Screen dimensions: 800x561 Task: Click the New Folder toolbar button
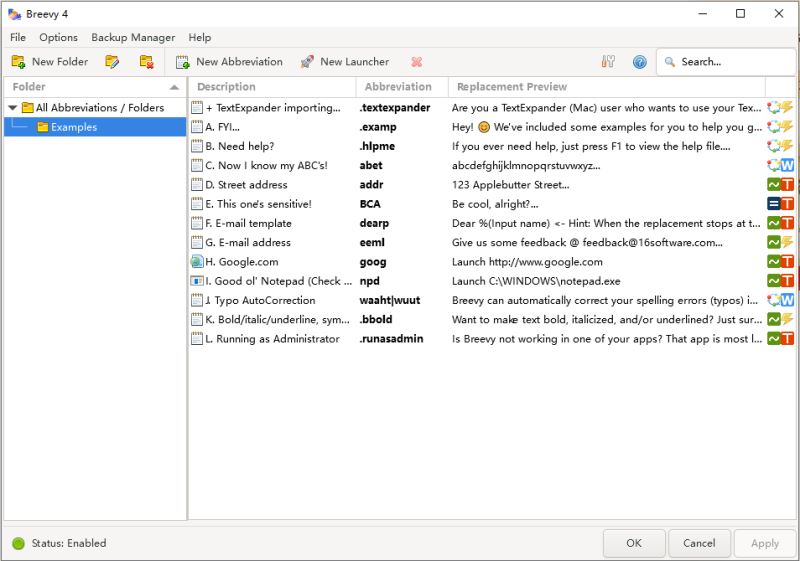pos(49,62)
